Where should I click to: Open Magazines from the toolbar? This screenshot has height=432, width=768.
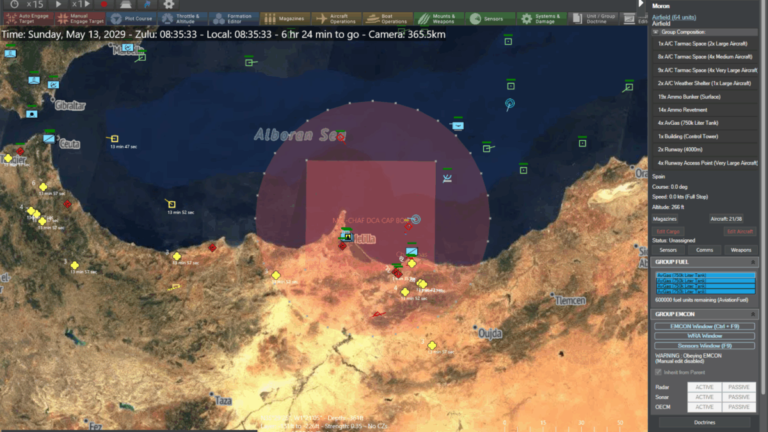point(286,19)
